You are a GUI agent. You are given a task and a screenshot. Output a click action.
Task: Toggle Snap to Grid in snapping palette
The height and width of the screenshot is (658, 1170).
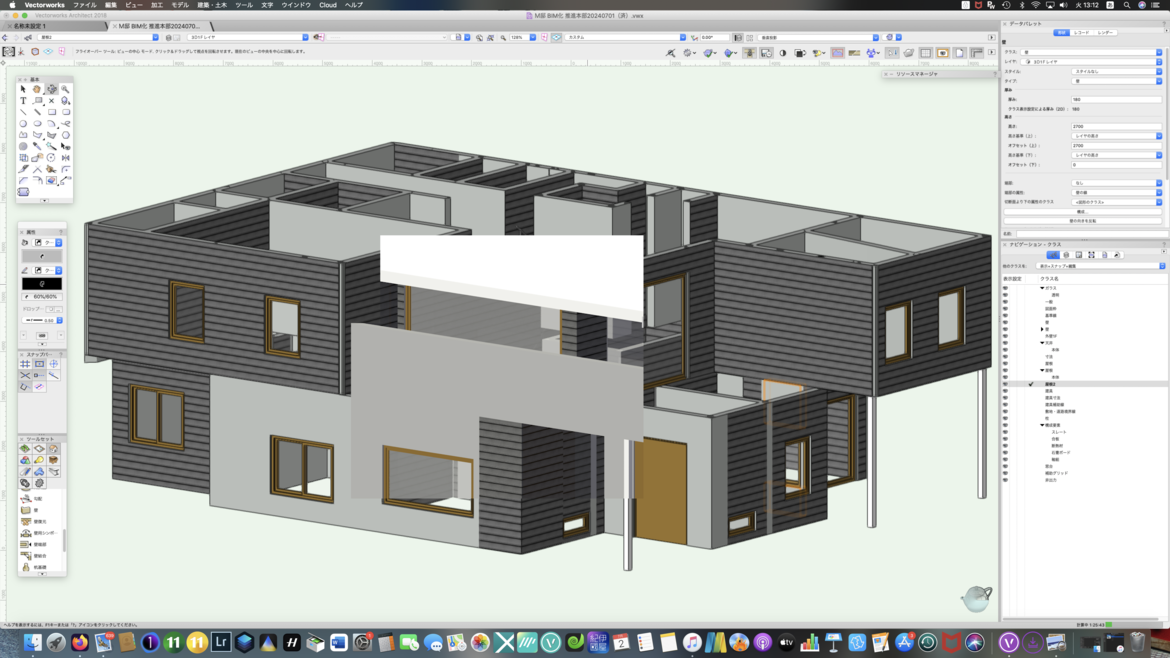coord(25,364)
